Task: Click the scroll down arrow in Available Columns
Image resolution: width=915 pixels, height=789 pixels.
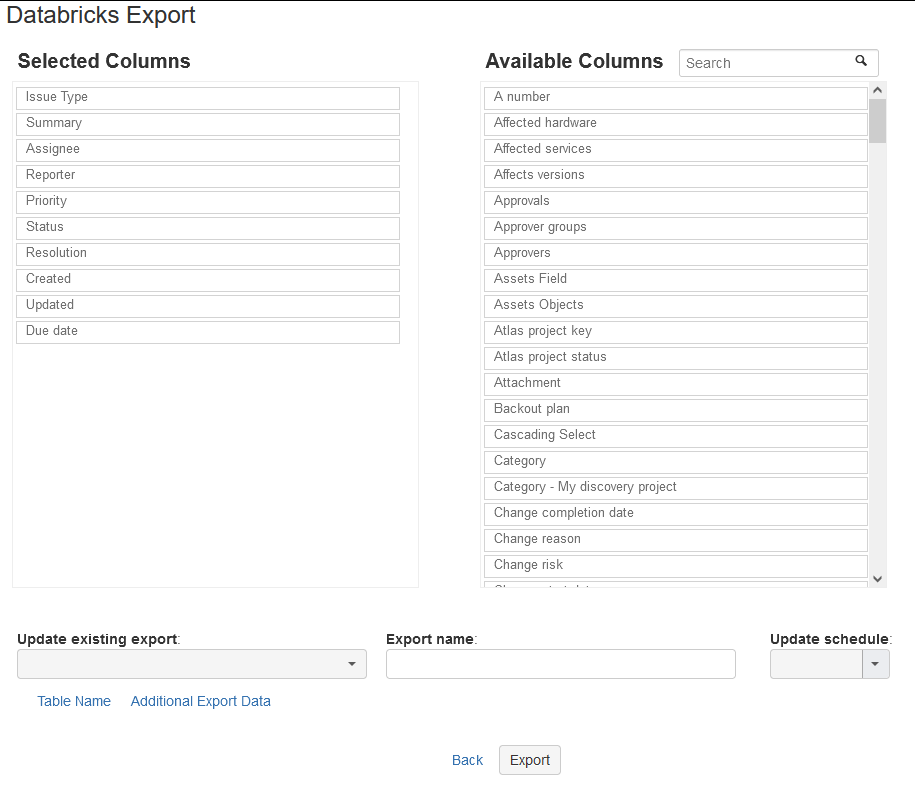Action: pyautogui.click(x=877, y=579)
